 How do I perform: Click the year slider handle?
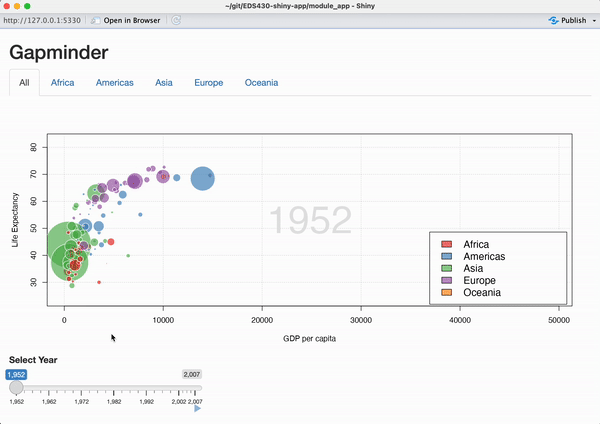17,387
